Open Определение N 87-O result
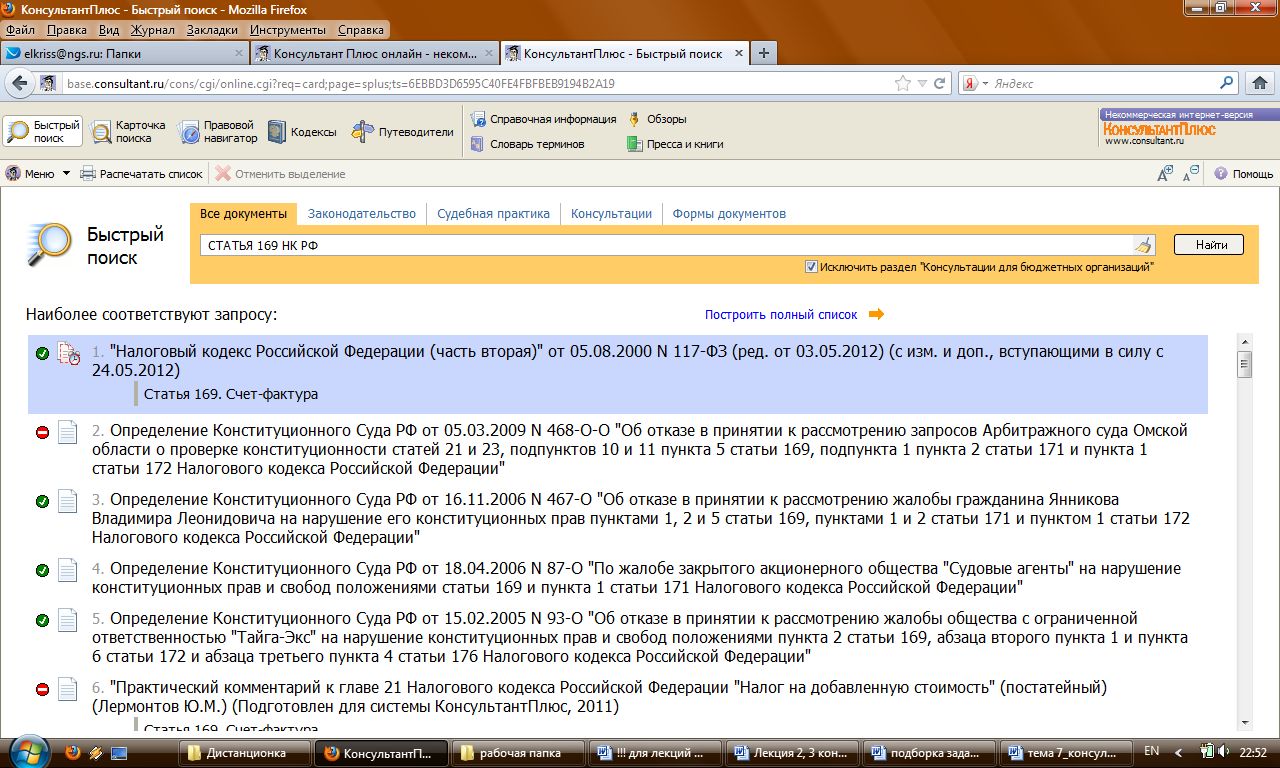Viewport: 1280px width, 768px height. tap(636, 578)
